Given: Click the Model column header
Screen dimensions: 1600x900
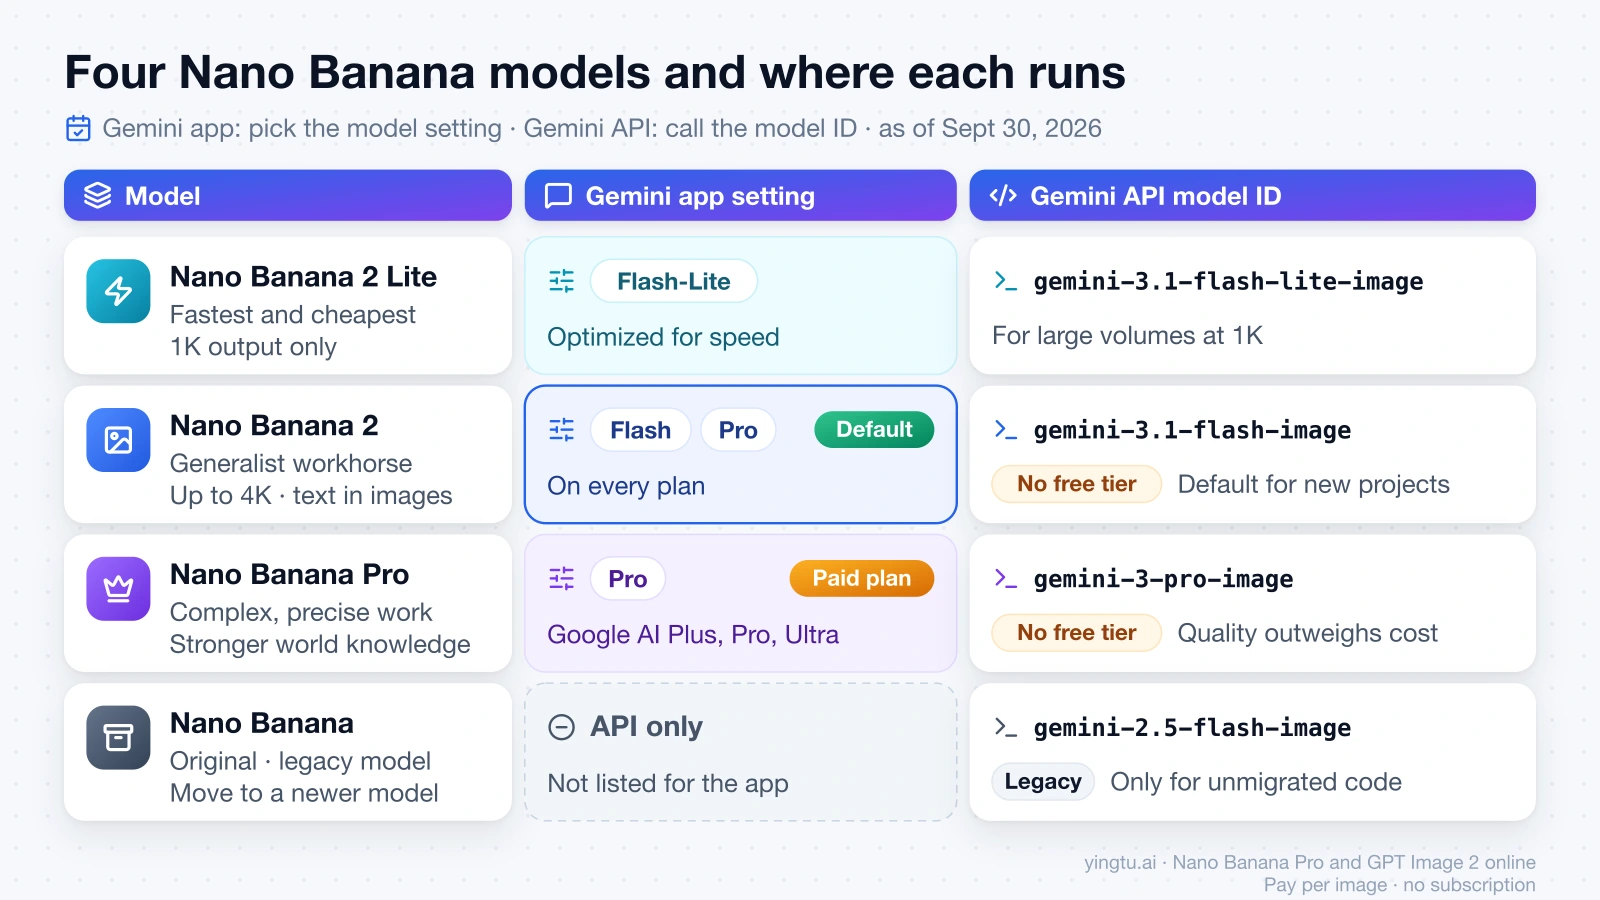Looking at the screenshot, I should pyautogui.click(x=288, y=195).
